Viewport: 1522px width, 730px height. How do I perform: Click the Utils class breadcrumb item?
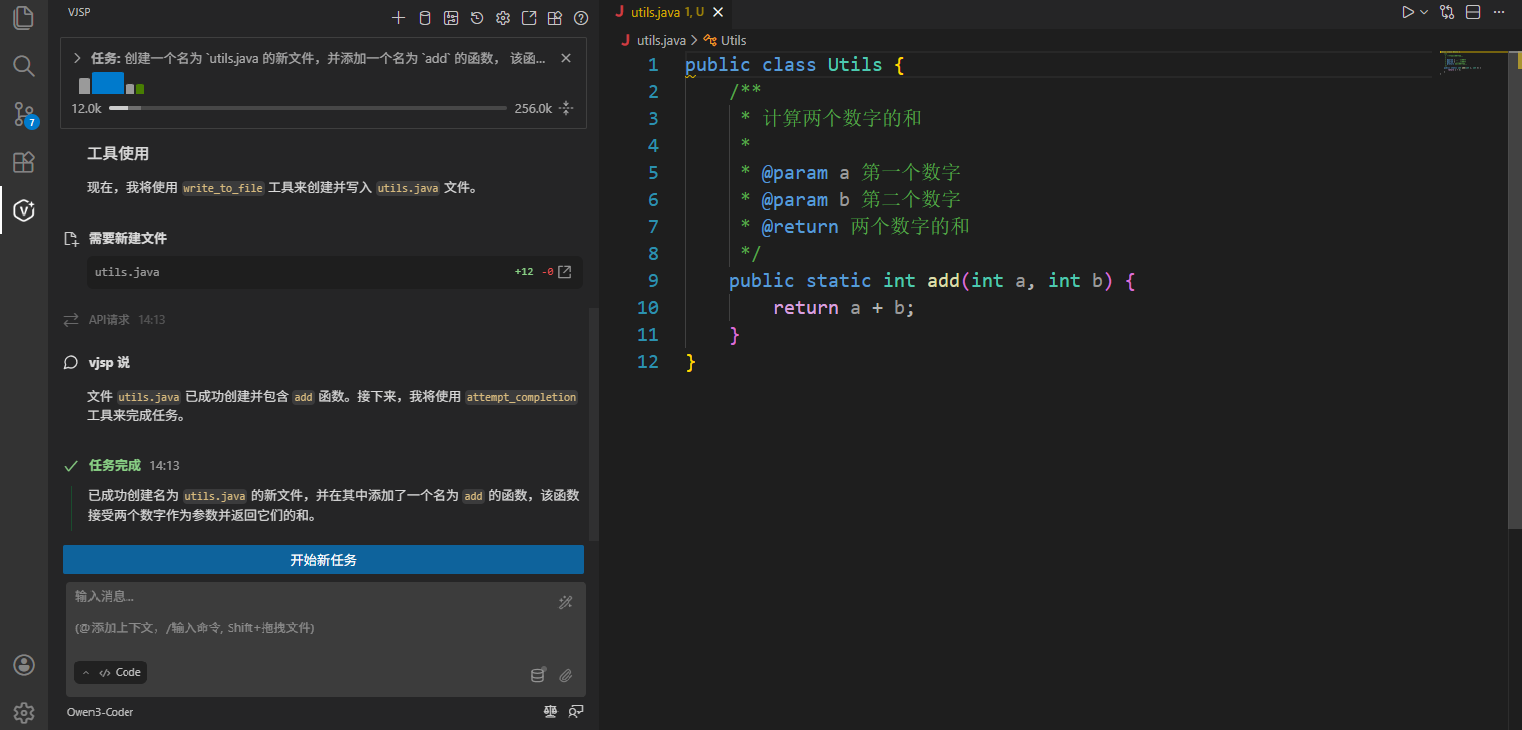click(732, 40)
